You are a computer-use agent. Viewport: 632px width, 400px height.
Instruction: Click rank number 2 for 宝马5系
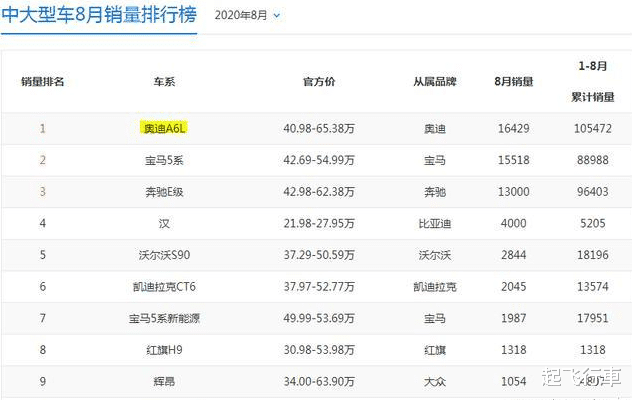42,160
